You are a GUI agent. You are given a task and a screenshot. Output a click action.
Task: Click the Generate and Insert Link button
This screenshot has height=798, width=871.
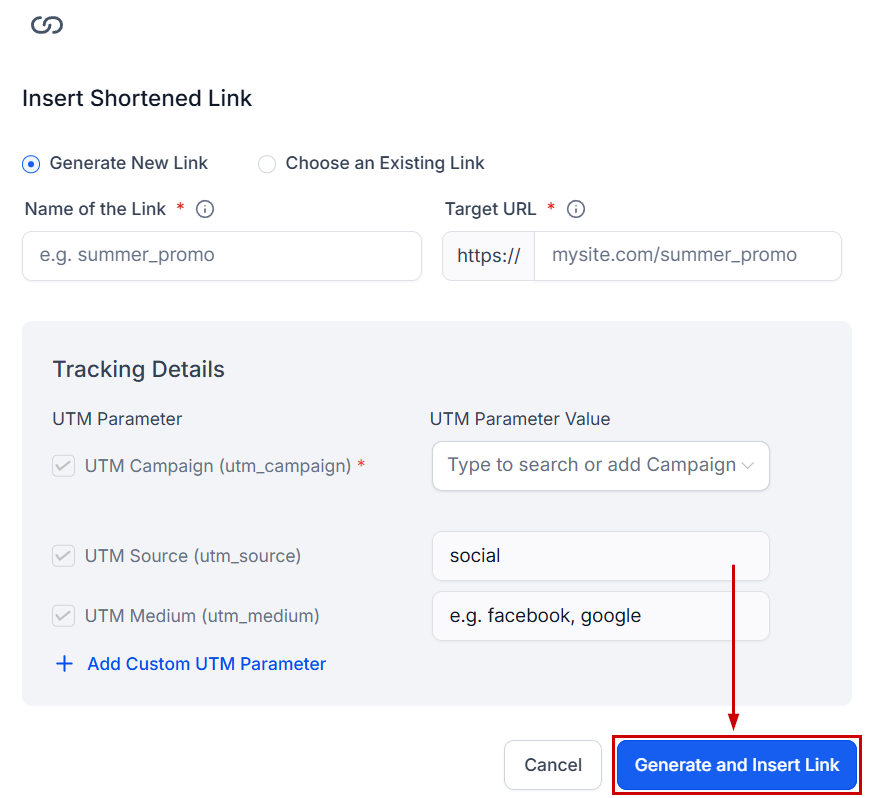coord(737,765)
